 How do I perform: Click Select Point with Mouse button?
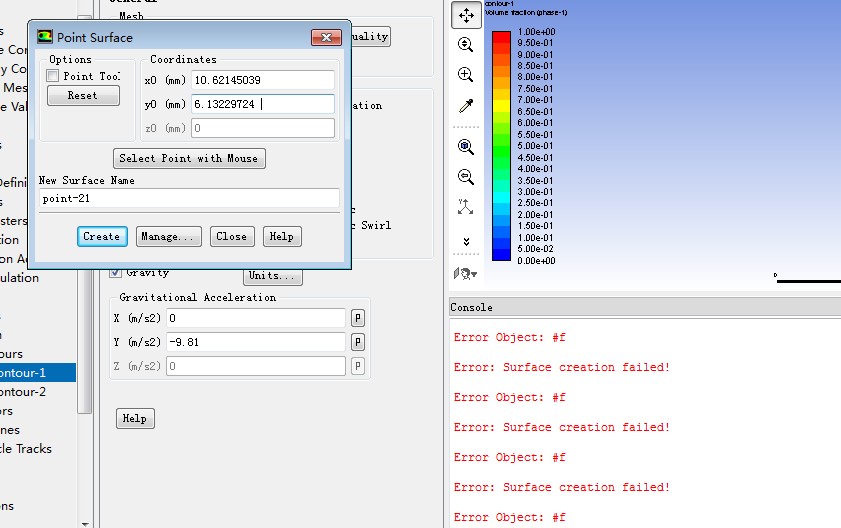click(x=189, y=158)
